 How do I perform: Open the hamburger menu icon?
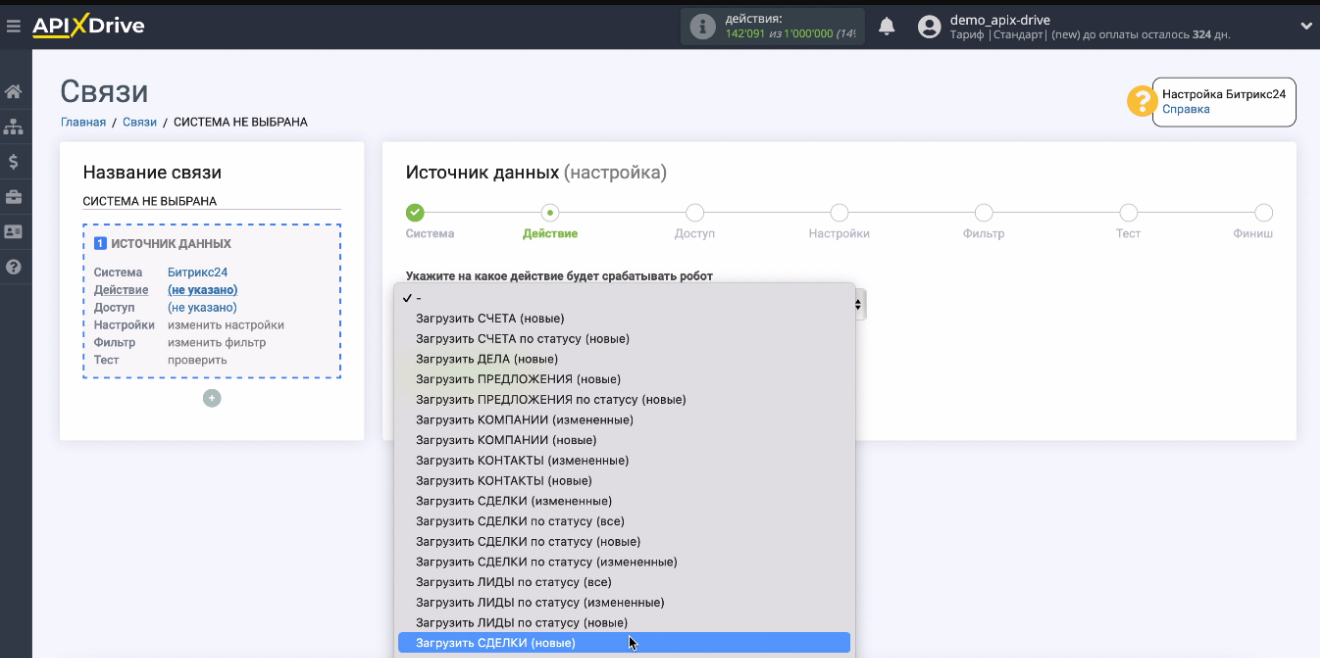coord(13,26)
